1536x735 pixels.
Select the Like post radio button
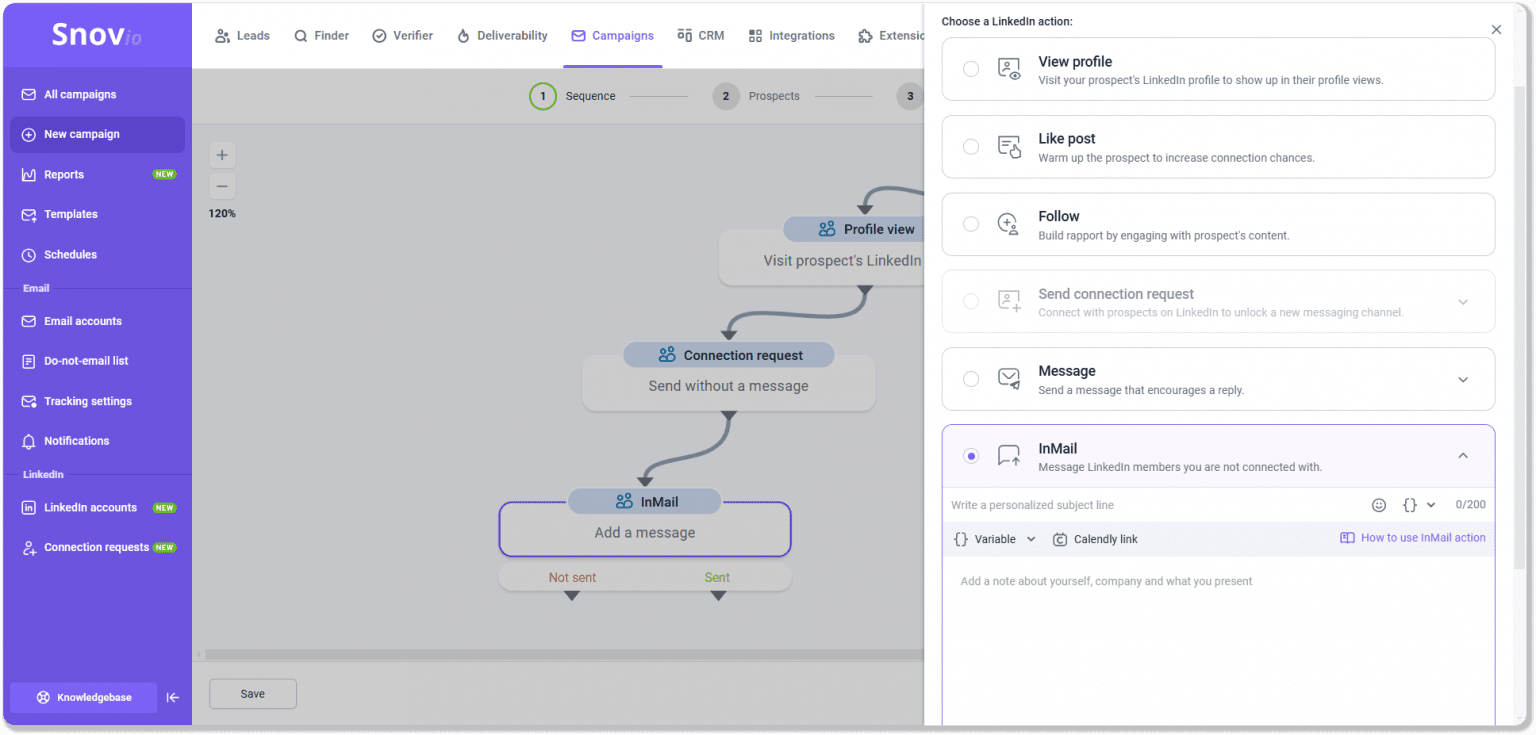point(971,147)
